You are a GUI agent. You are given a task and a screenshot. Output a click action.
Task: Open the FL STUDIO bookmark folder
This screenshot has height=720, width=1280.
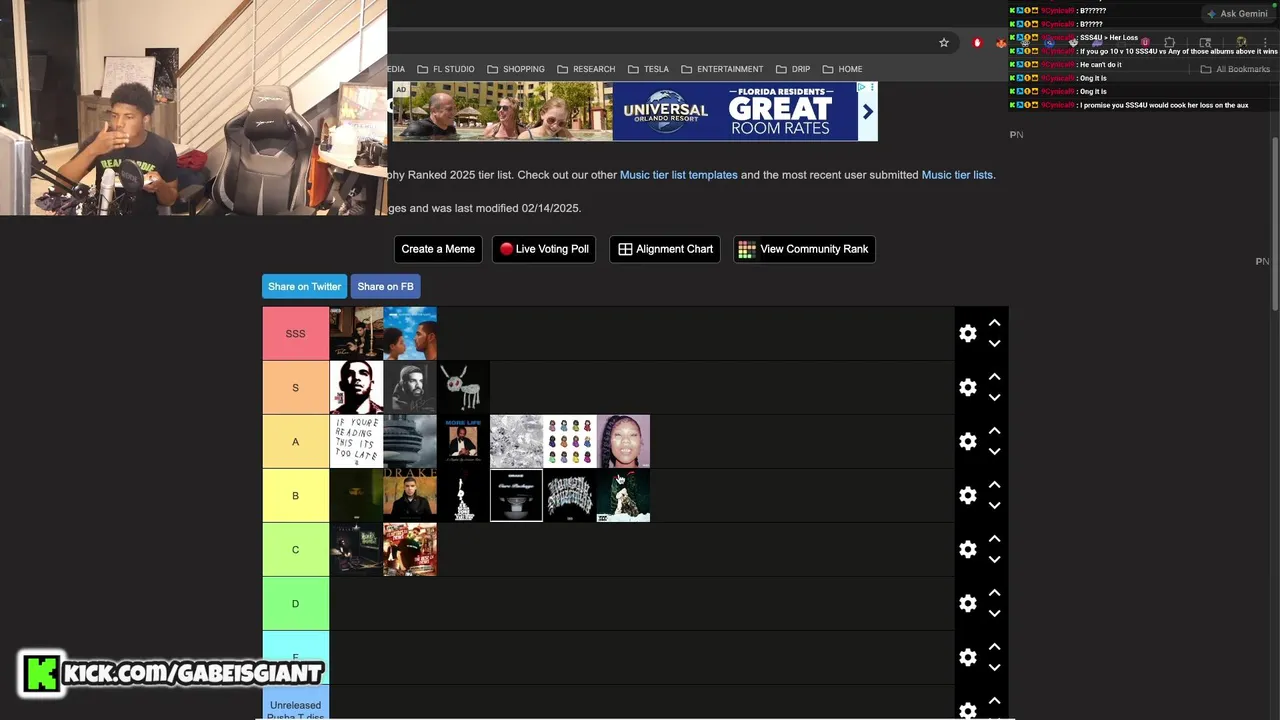pos(445,69)
